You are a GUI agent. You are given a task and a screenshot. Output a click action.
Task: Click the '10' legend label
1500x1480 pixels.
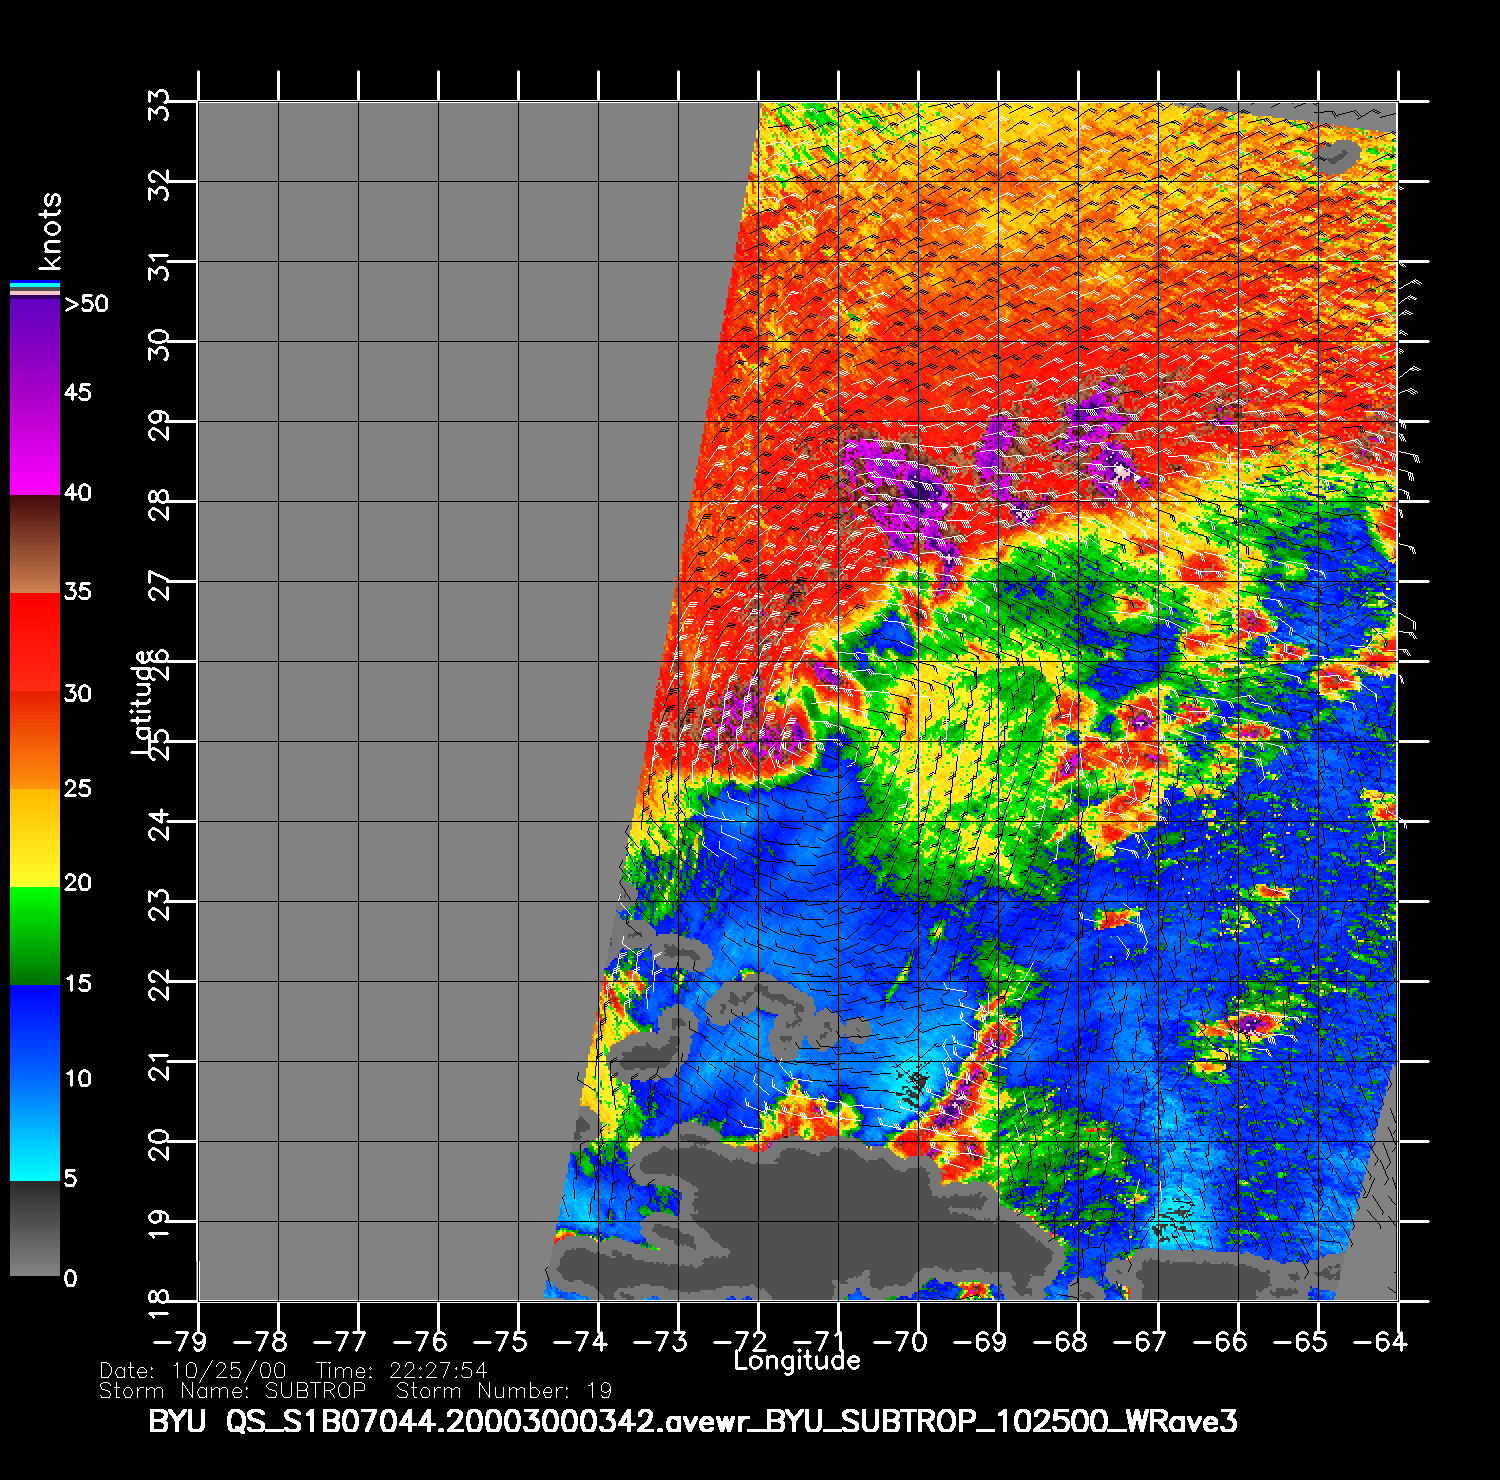(x=78, y=1078)
